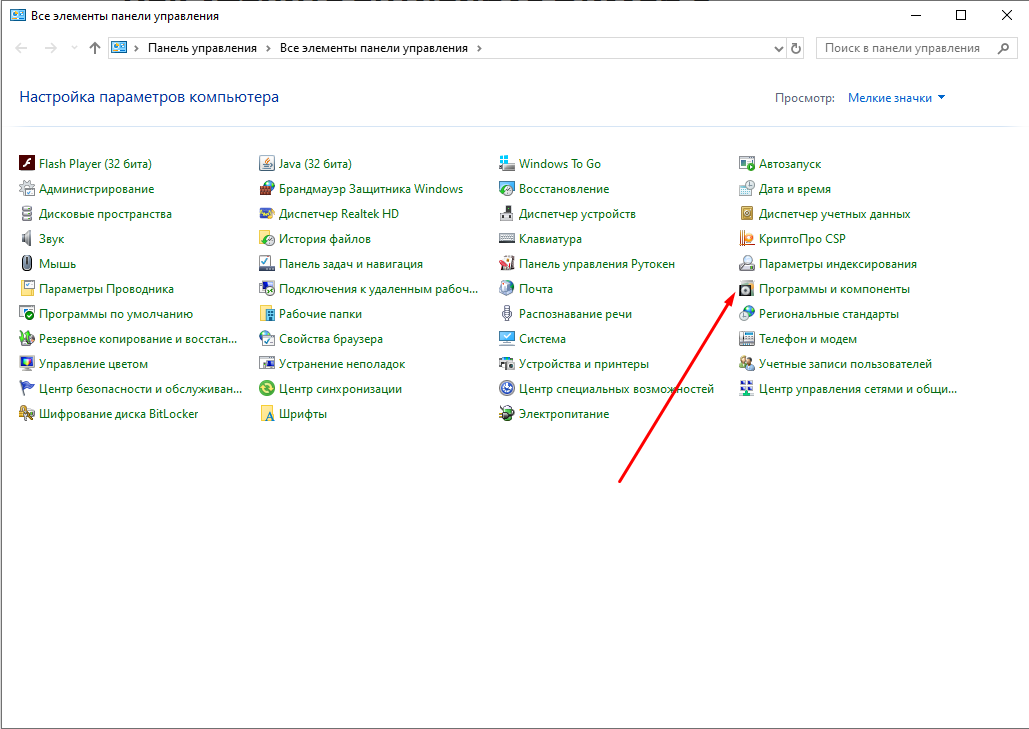The image size is (1029, 729).
Task: Expand chevron after Все элементы панели управления
Action: 479,48
